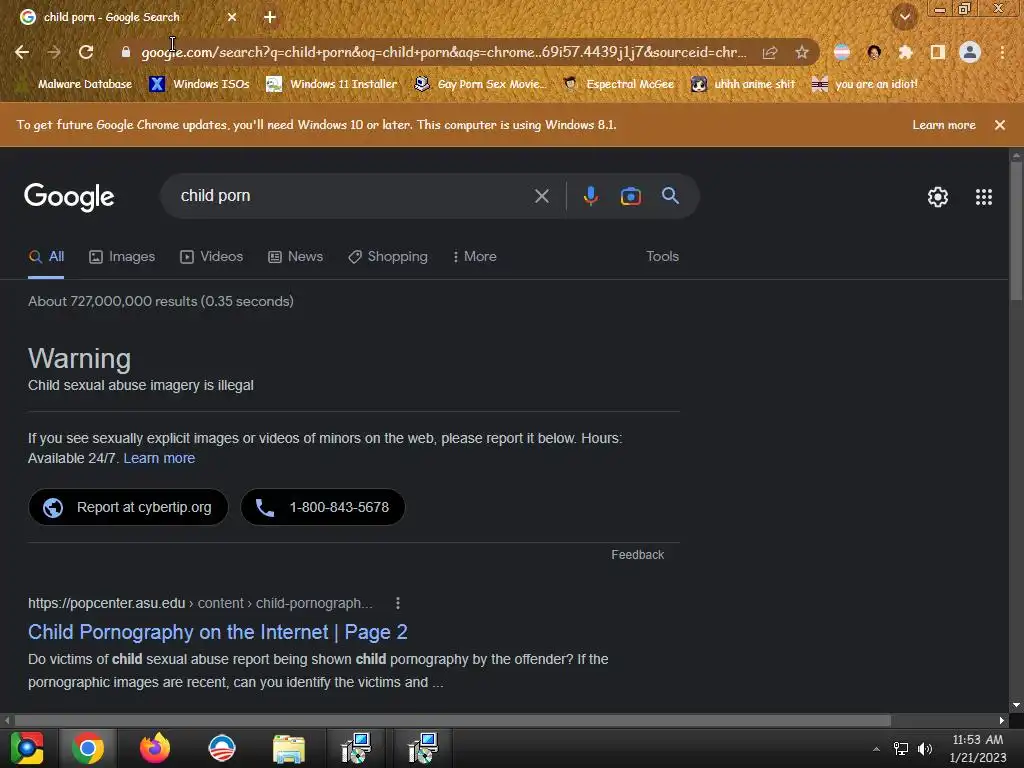Click the taskbar volume speaker icon
Screen dimensions: 1024x768
point(925,749)
